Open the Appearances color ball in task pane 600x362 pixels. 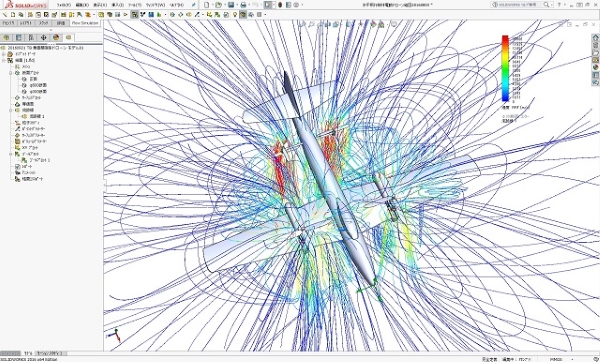(x=595, y=67)
